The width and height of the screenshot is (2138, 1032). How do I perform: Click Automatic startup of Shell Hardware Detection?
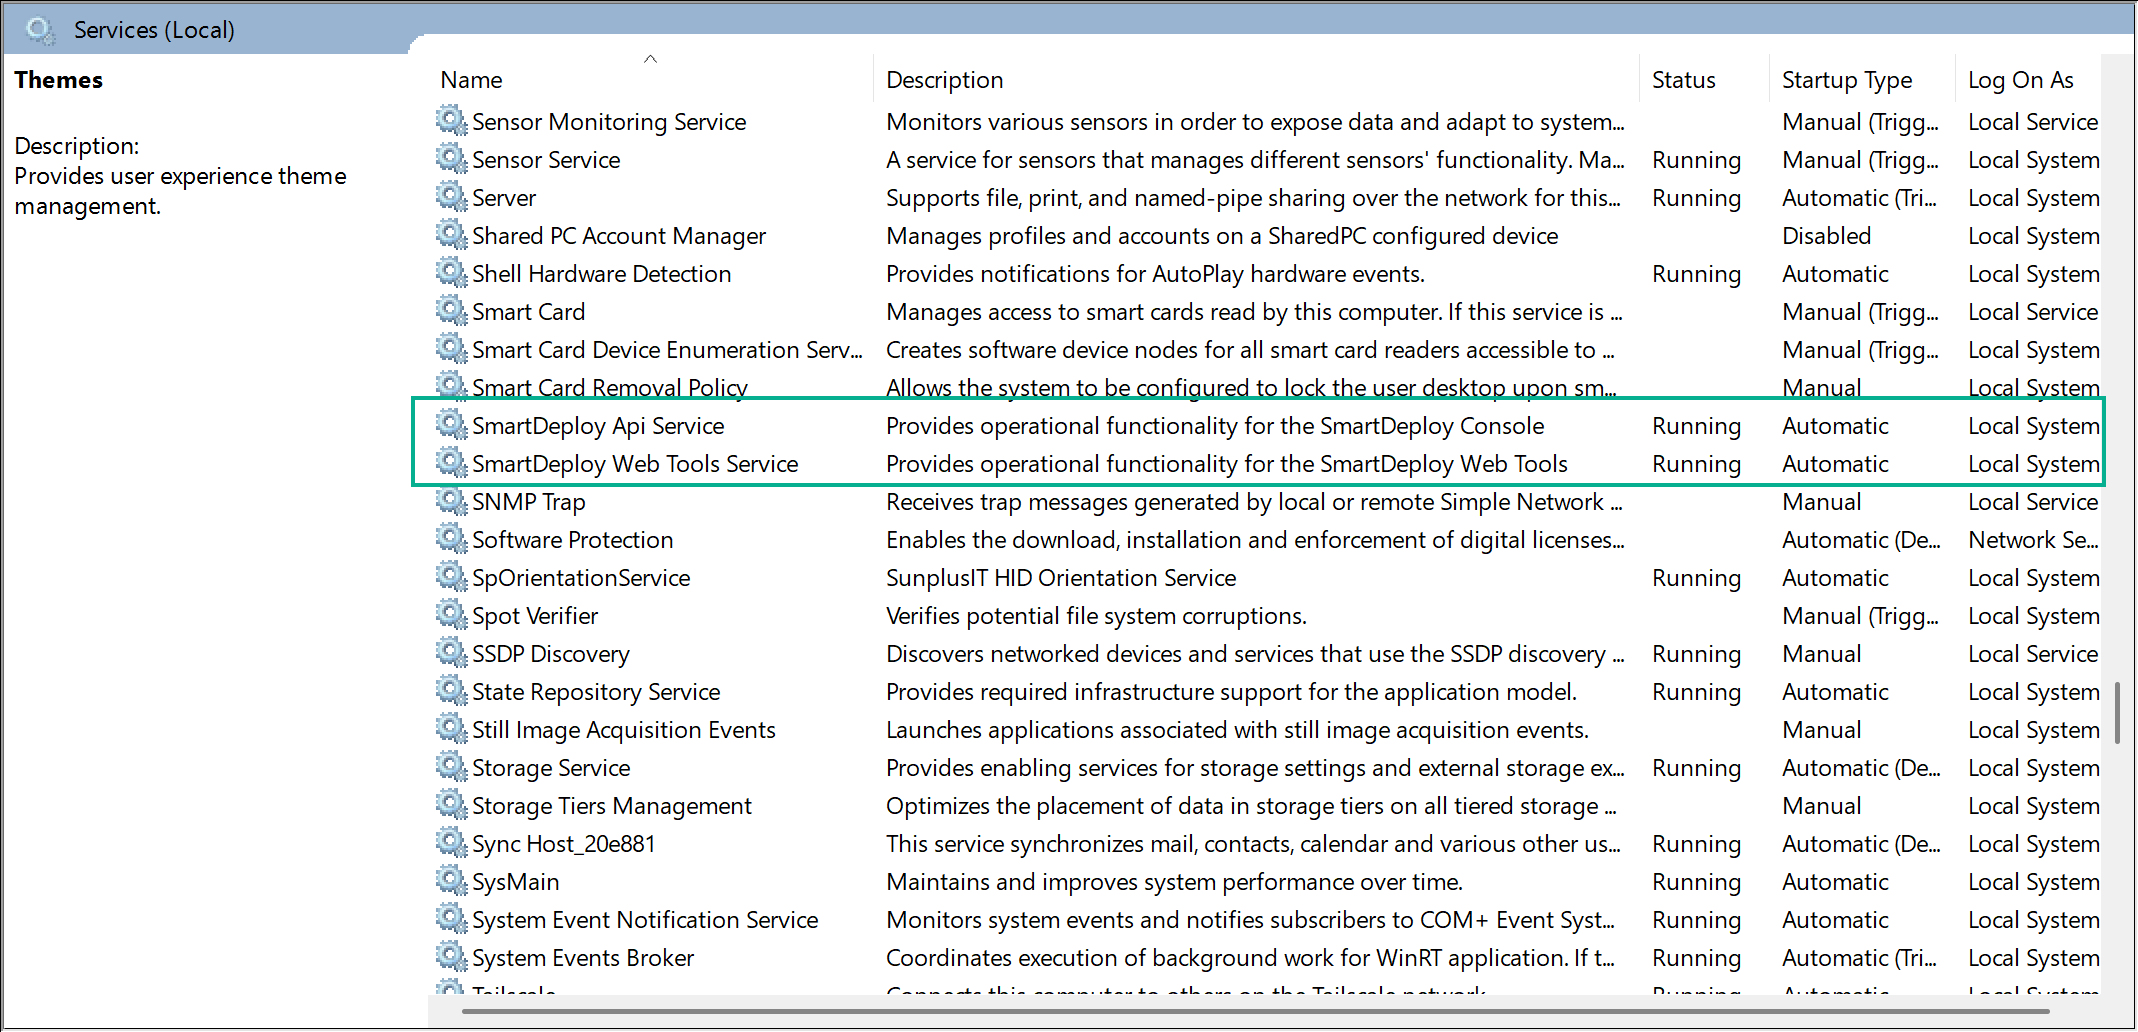click(1835, 274)
